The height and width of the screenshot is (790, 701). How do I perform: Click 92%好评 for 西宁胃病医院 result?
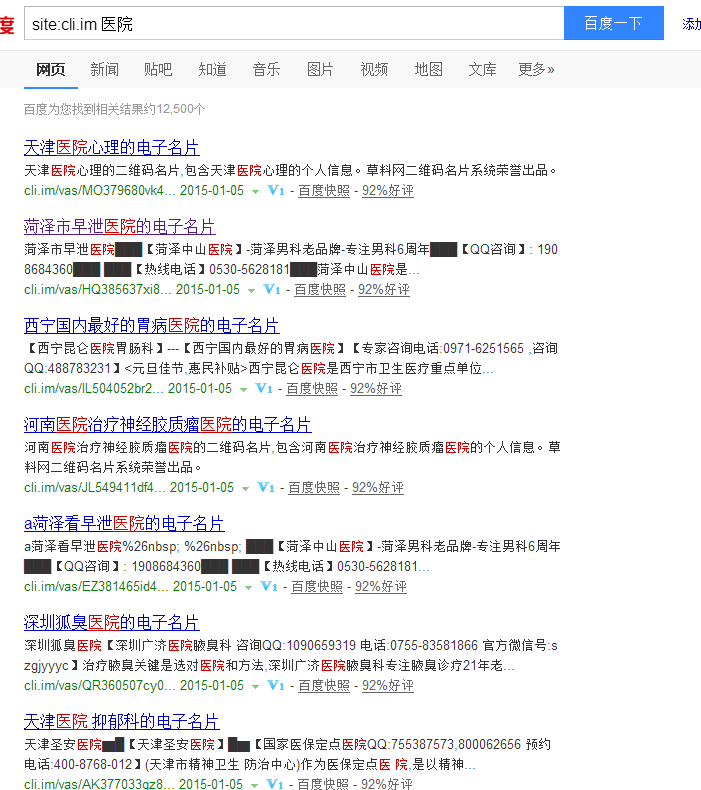click(376, 388)
